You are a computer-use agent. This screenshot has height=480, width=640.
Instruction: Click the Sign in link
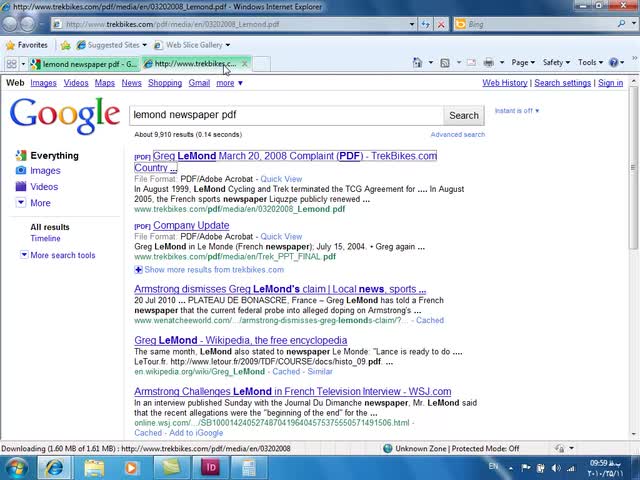tap(611, 83)
